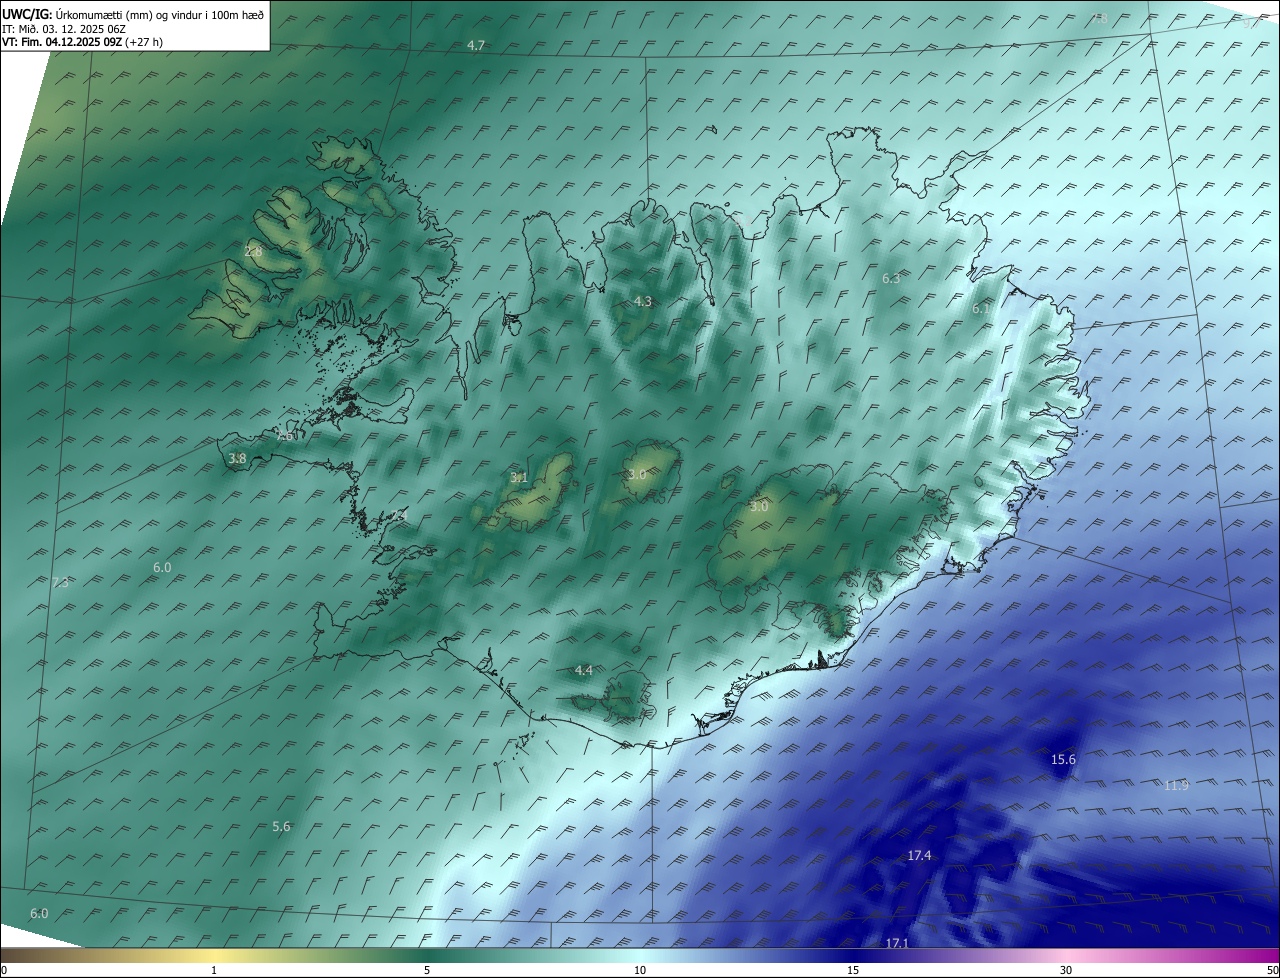Click the 15.6 value in the dark blue band
Viewport: 1280px width, 978px height.
1063,760
